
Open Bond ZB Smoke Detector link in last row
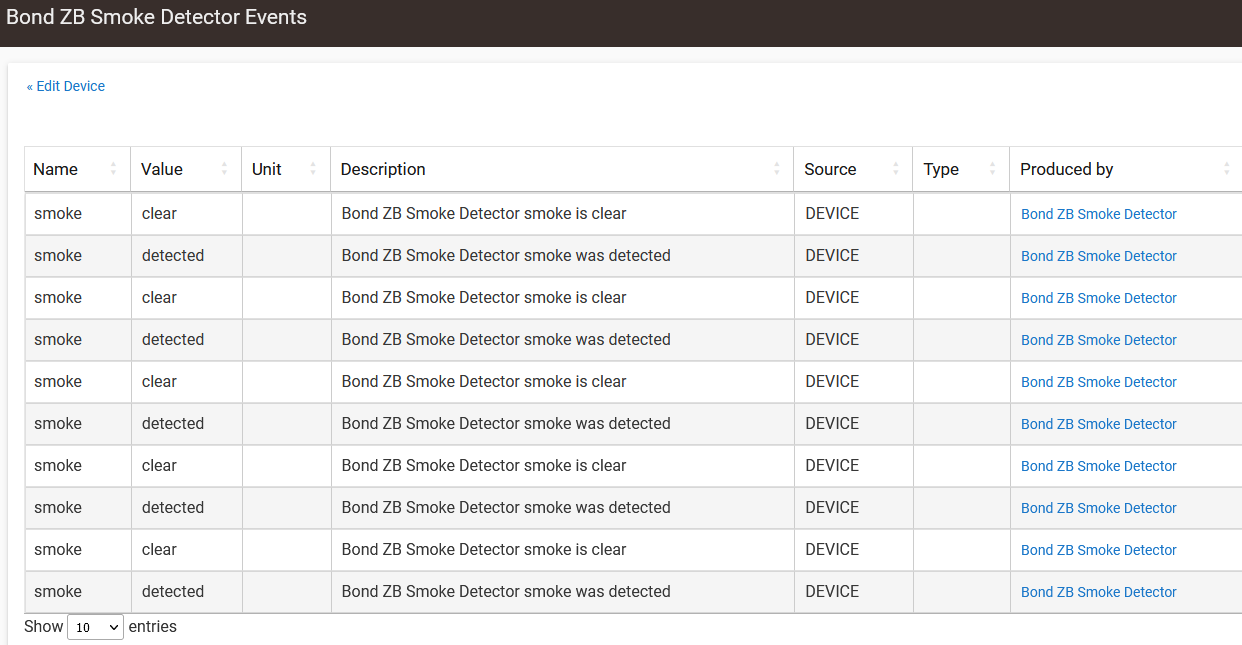1098,592
